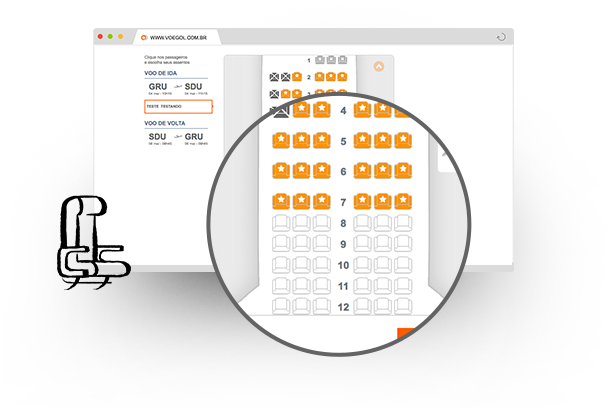Click the VOO DE VOLTA heading
609x408 pixels.
(x=166, y=122)
